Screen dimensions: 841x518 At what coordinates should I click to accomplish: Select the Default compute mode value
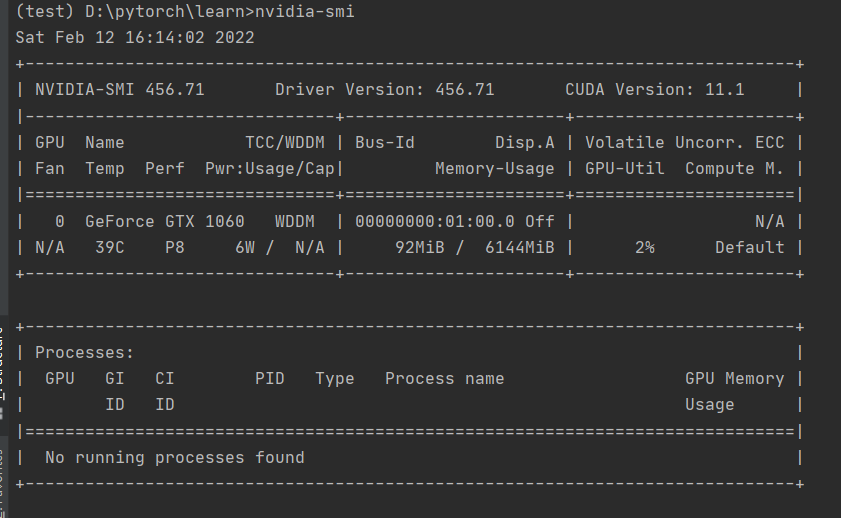pos(749,248)
